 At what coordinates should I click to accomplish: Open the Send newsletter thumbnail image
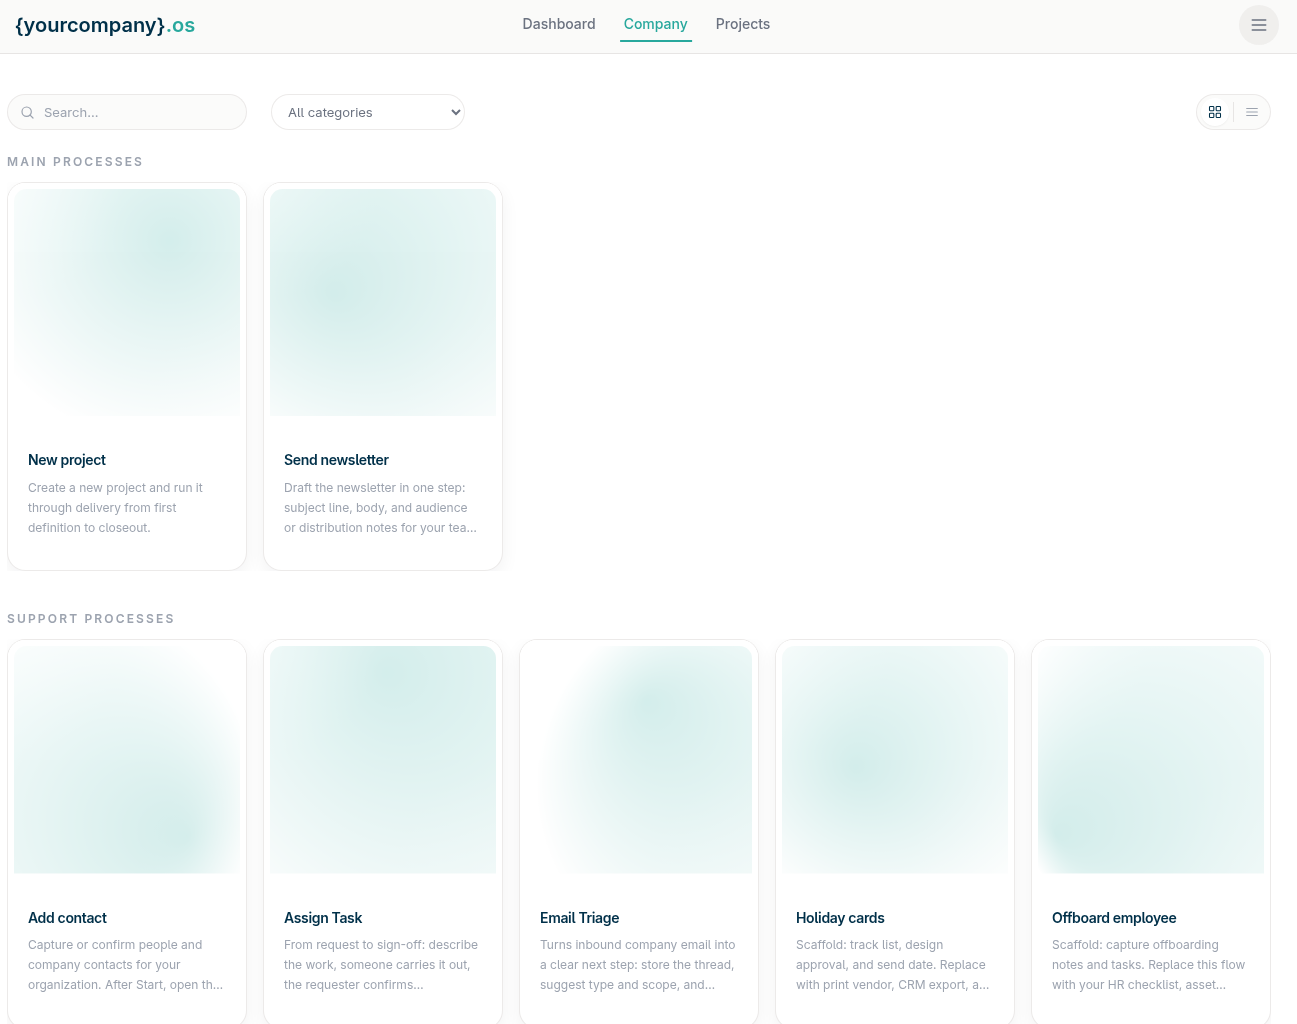[383, 303]
